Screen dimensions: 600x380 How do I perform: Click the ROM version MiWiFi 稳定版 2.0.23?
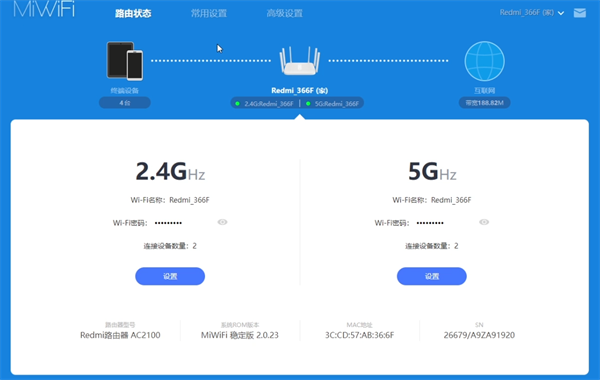point(240,335)
